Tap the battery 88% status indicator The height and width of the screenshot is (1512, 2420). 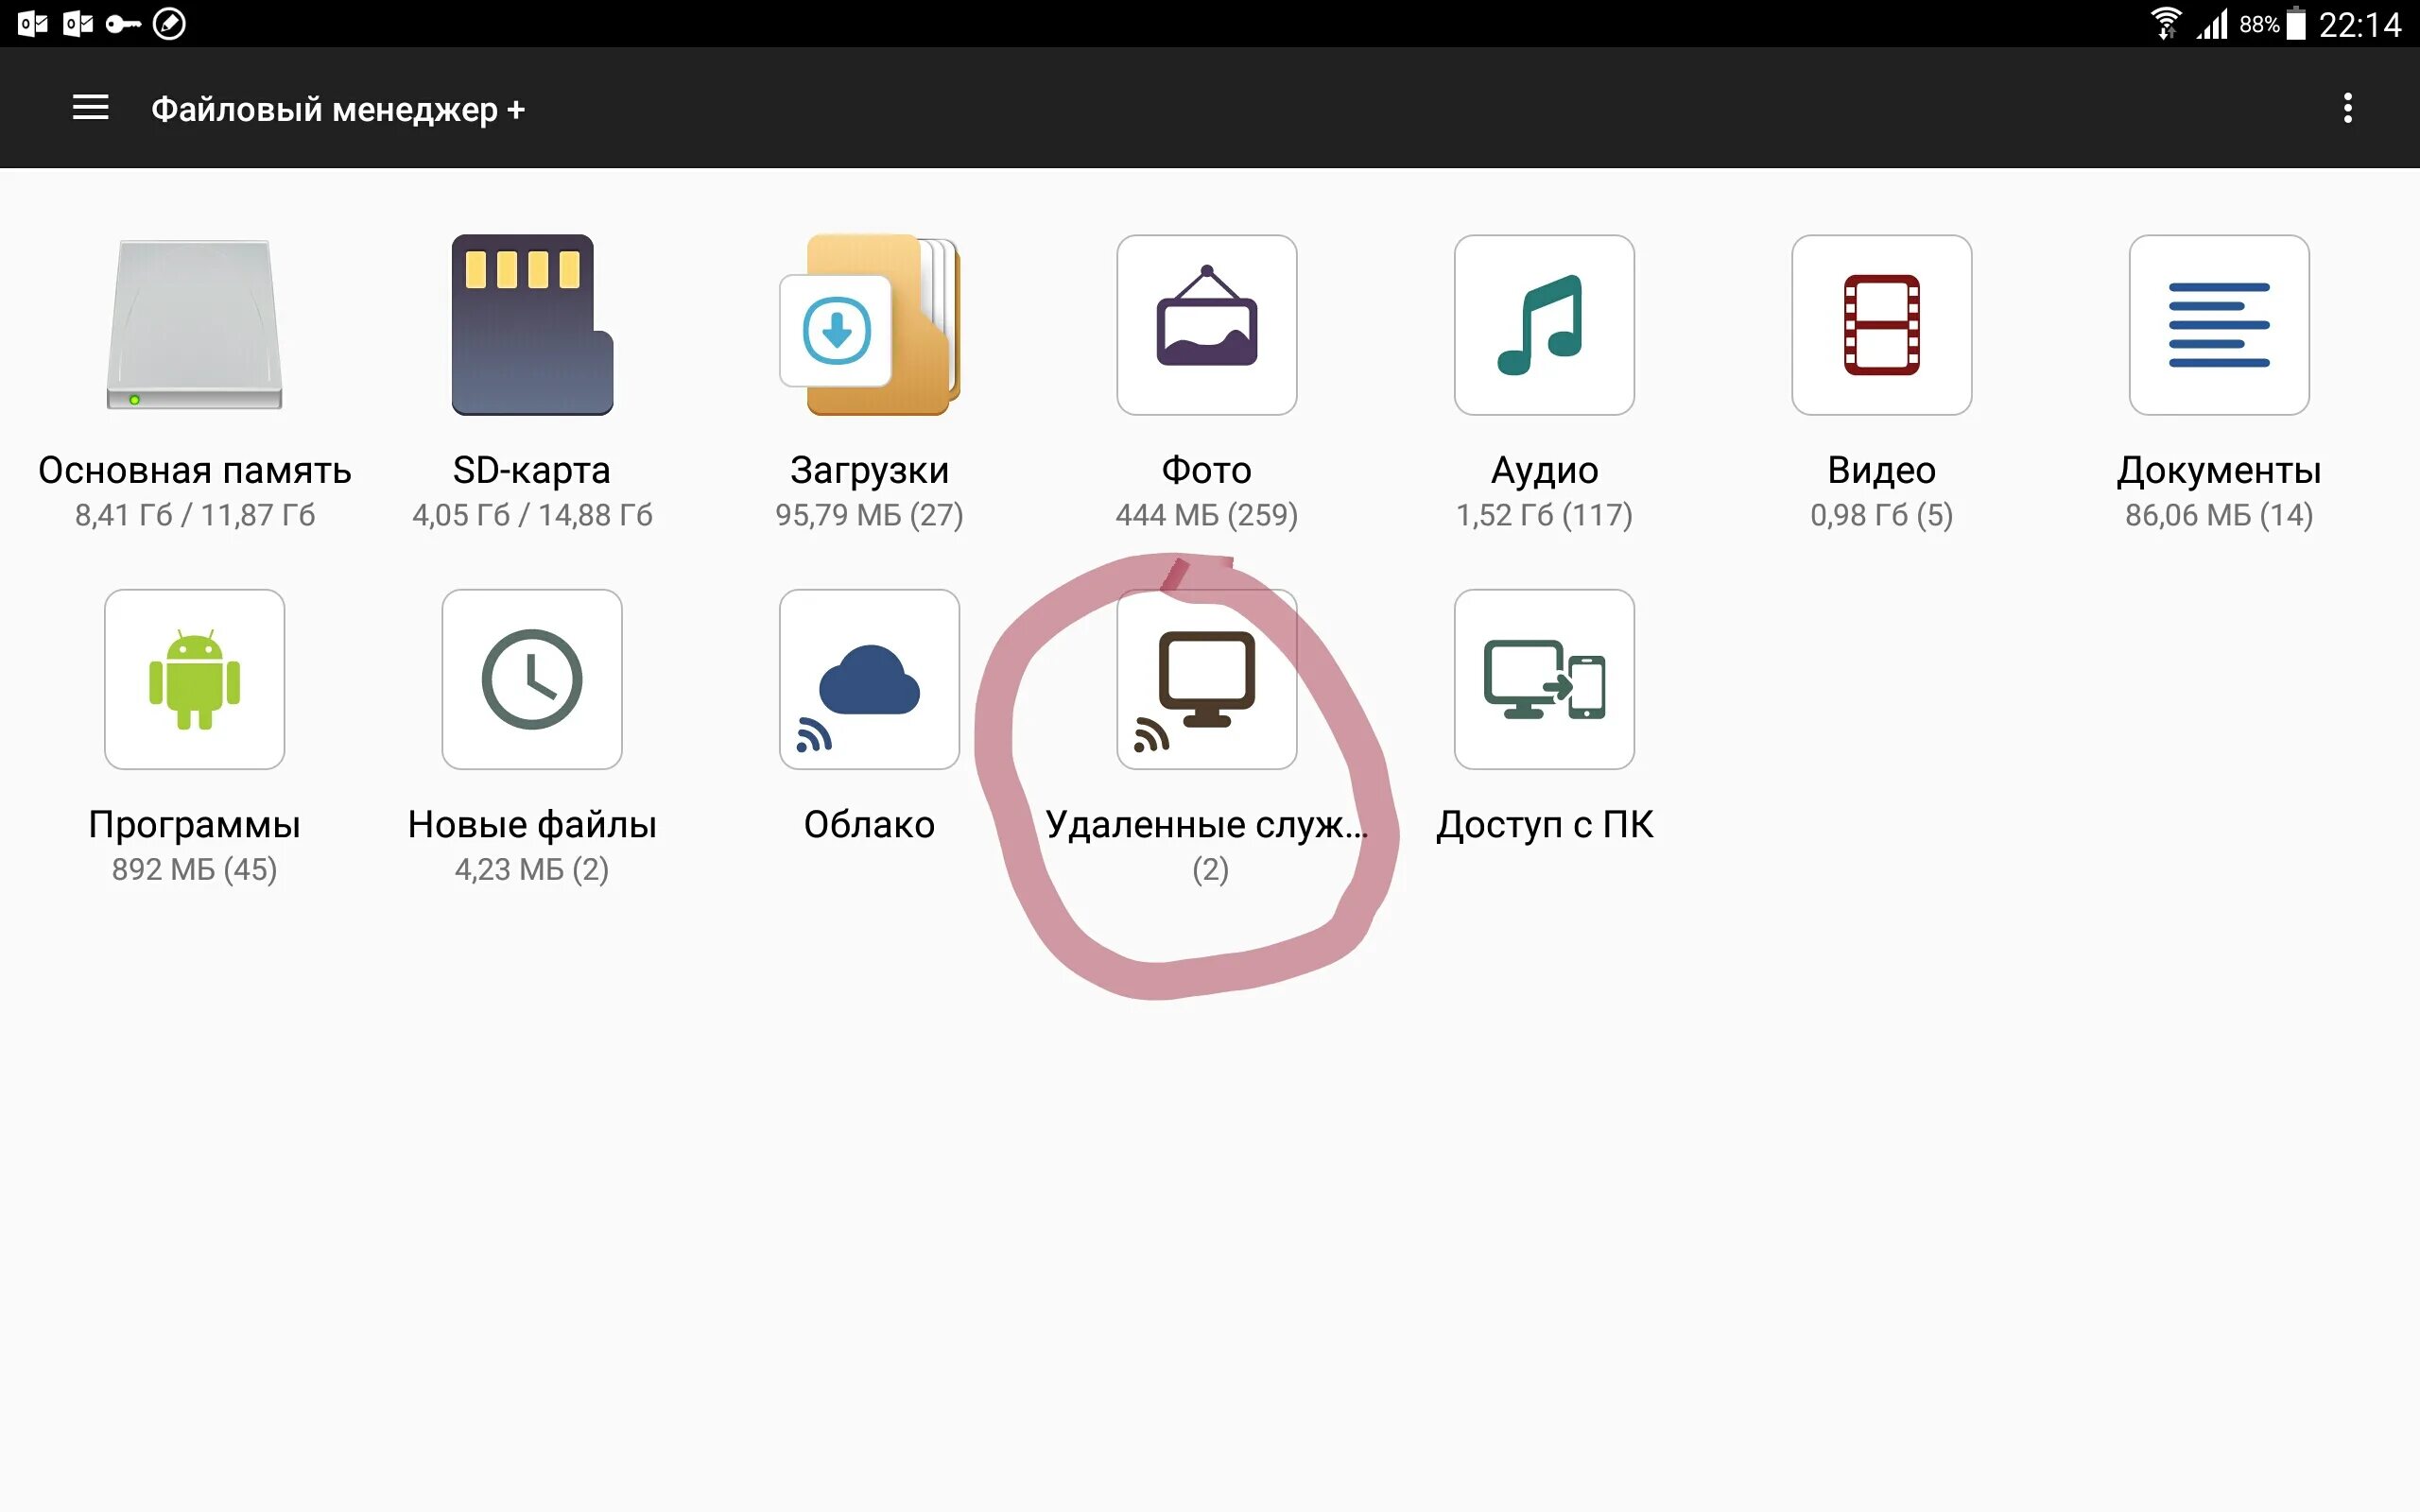[x=2272, y=23]
